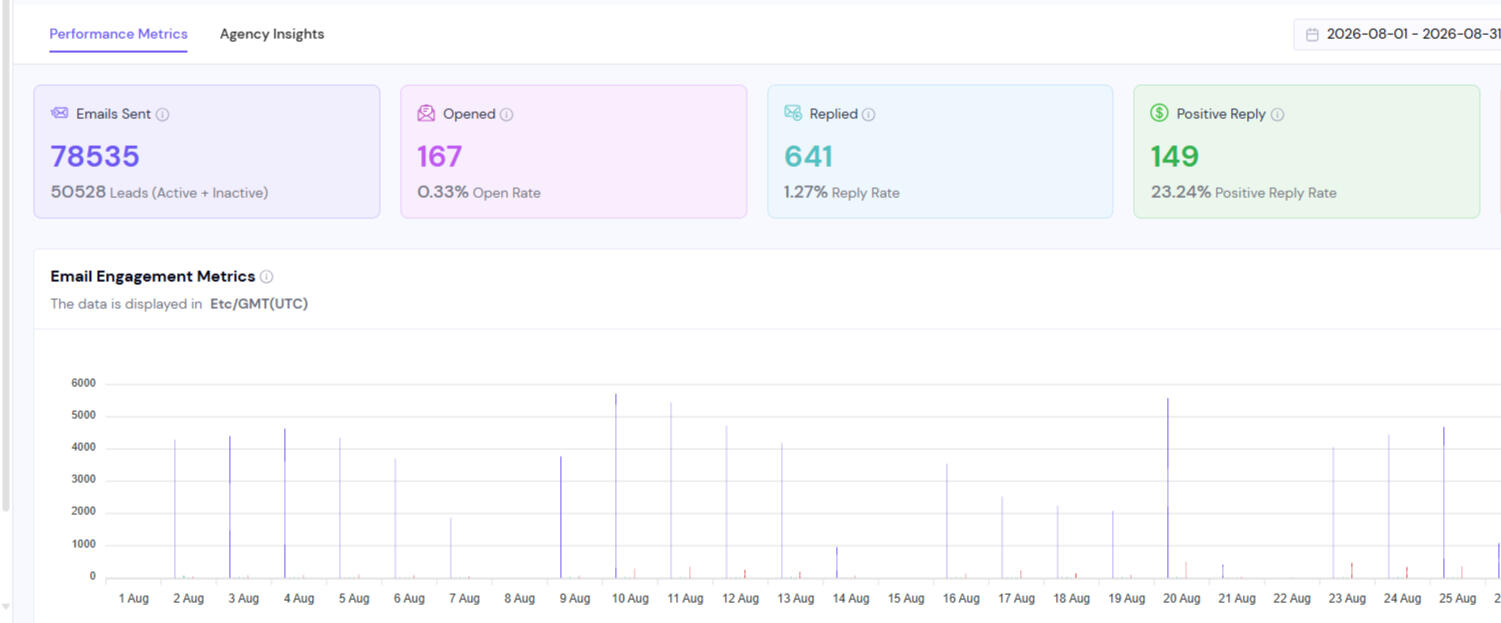1501x623 pixels.
Task: Click the info icon next to Positive Reply
Action: click(x=1277, y=114)
